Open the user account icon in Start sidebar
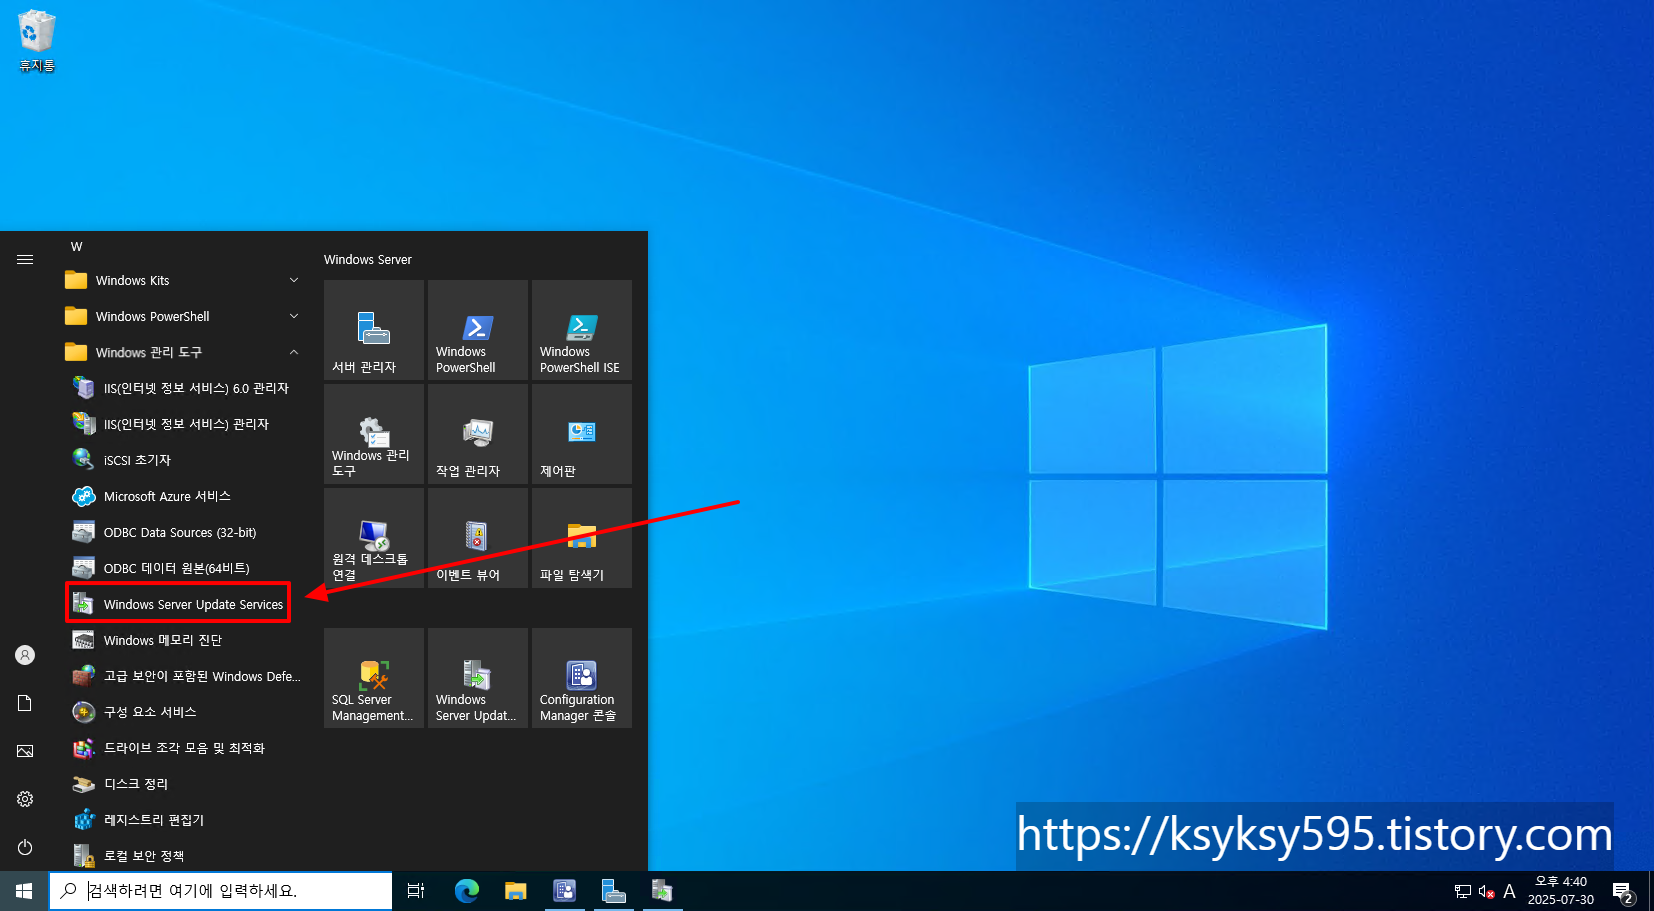Screen dimensions: 1654x911 point(25,655)
